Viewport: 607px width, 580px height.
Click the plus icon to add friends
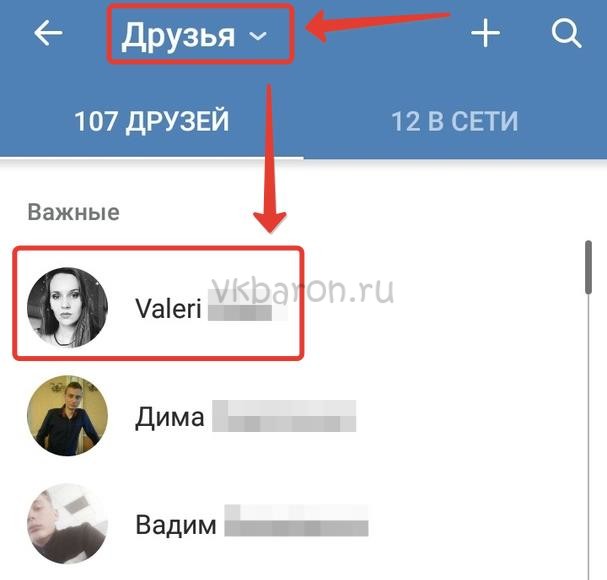tap(485, 33)
